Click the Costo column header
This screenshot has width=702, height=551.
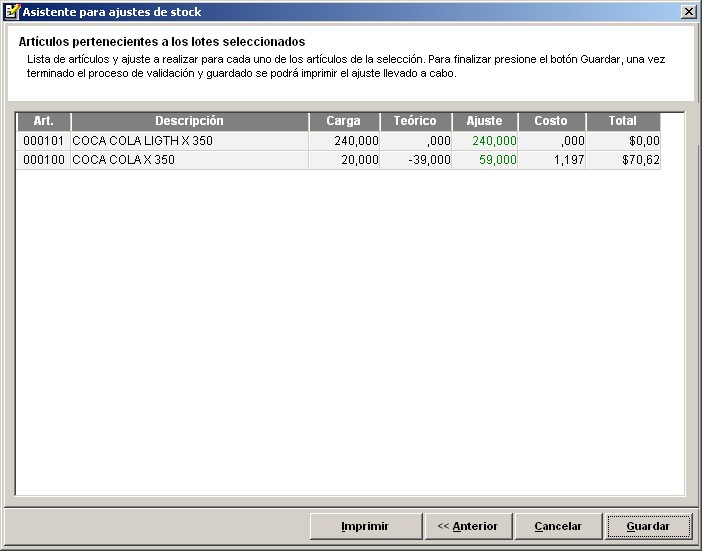pos(552,121)
